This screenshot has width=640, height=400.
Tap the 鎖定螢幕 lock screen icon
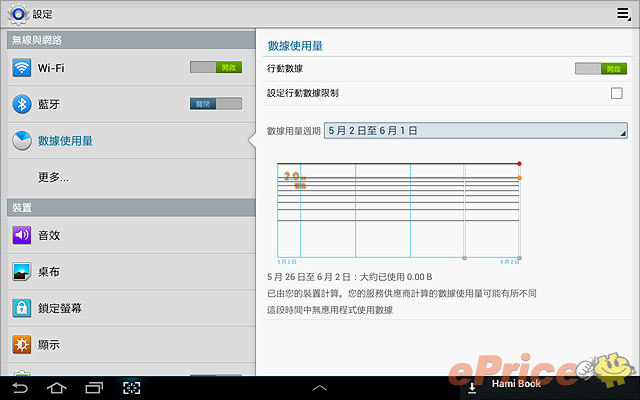pos(22,308)
